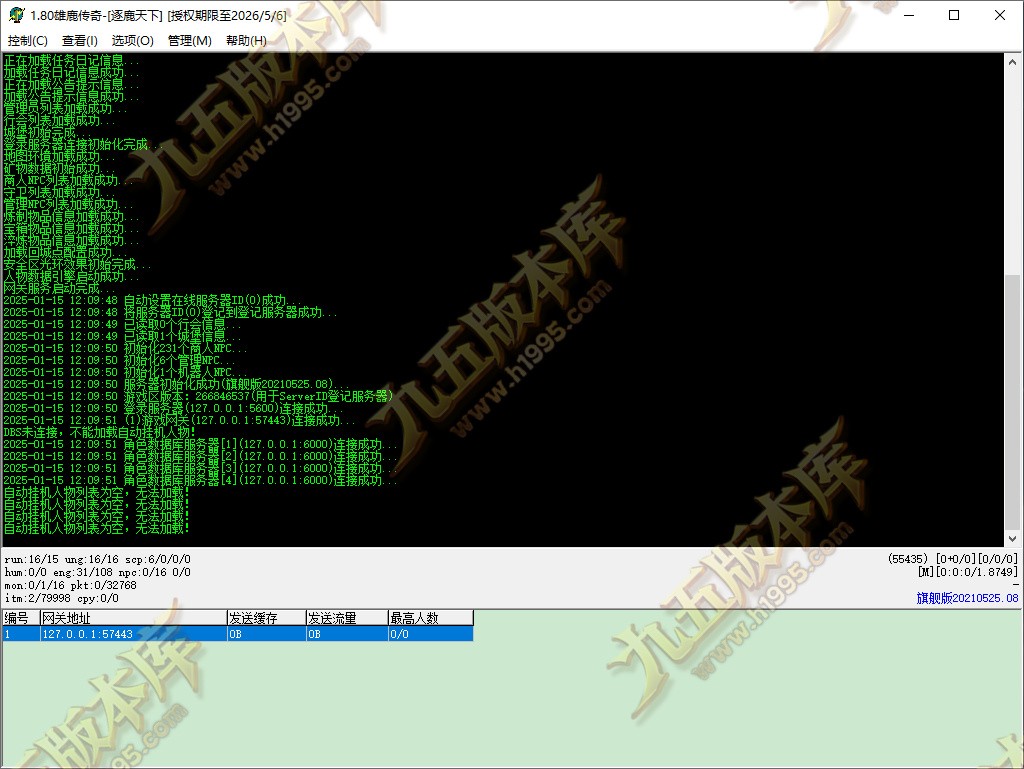
Task: Click the application icon in title bar
Action: point(17,15)
